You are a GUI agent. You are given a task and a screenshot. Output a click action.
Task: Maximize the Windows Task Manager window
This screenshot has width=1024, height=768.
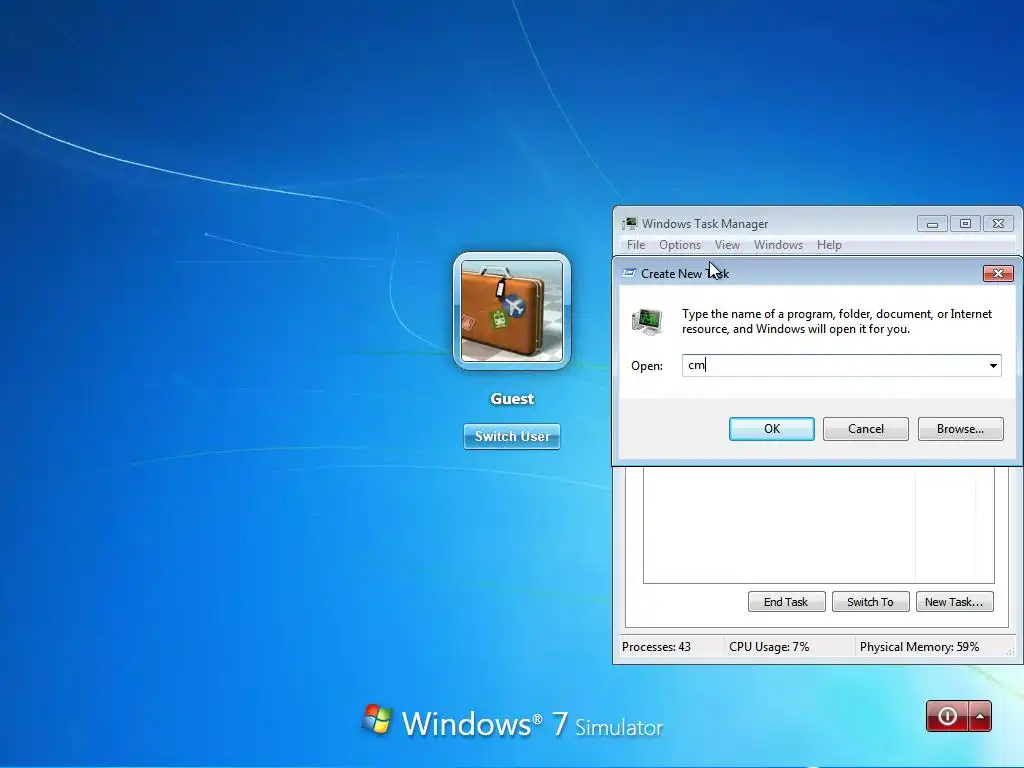965,223
